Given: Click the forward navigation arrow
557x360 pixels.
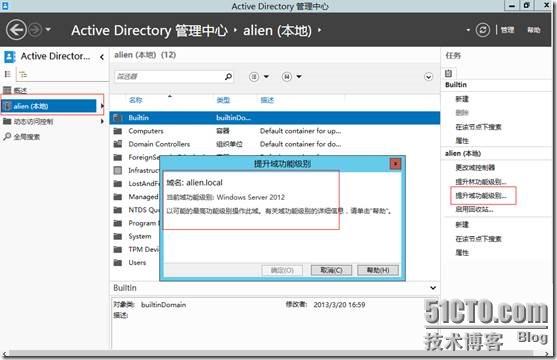Looking at the screenshot, I should point(35,30).
